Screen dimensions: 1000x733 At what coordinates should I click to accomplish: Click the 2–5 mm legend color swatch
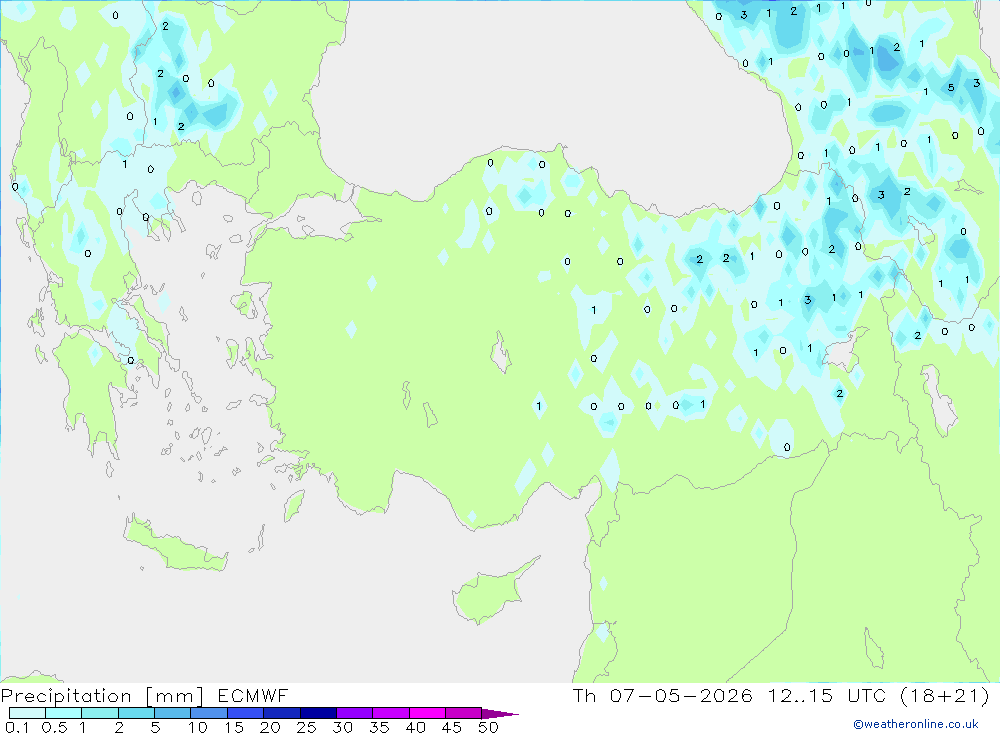tap(136, 713)
